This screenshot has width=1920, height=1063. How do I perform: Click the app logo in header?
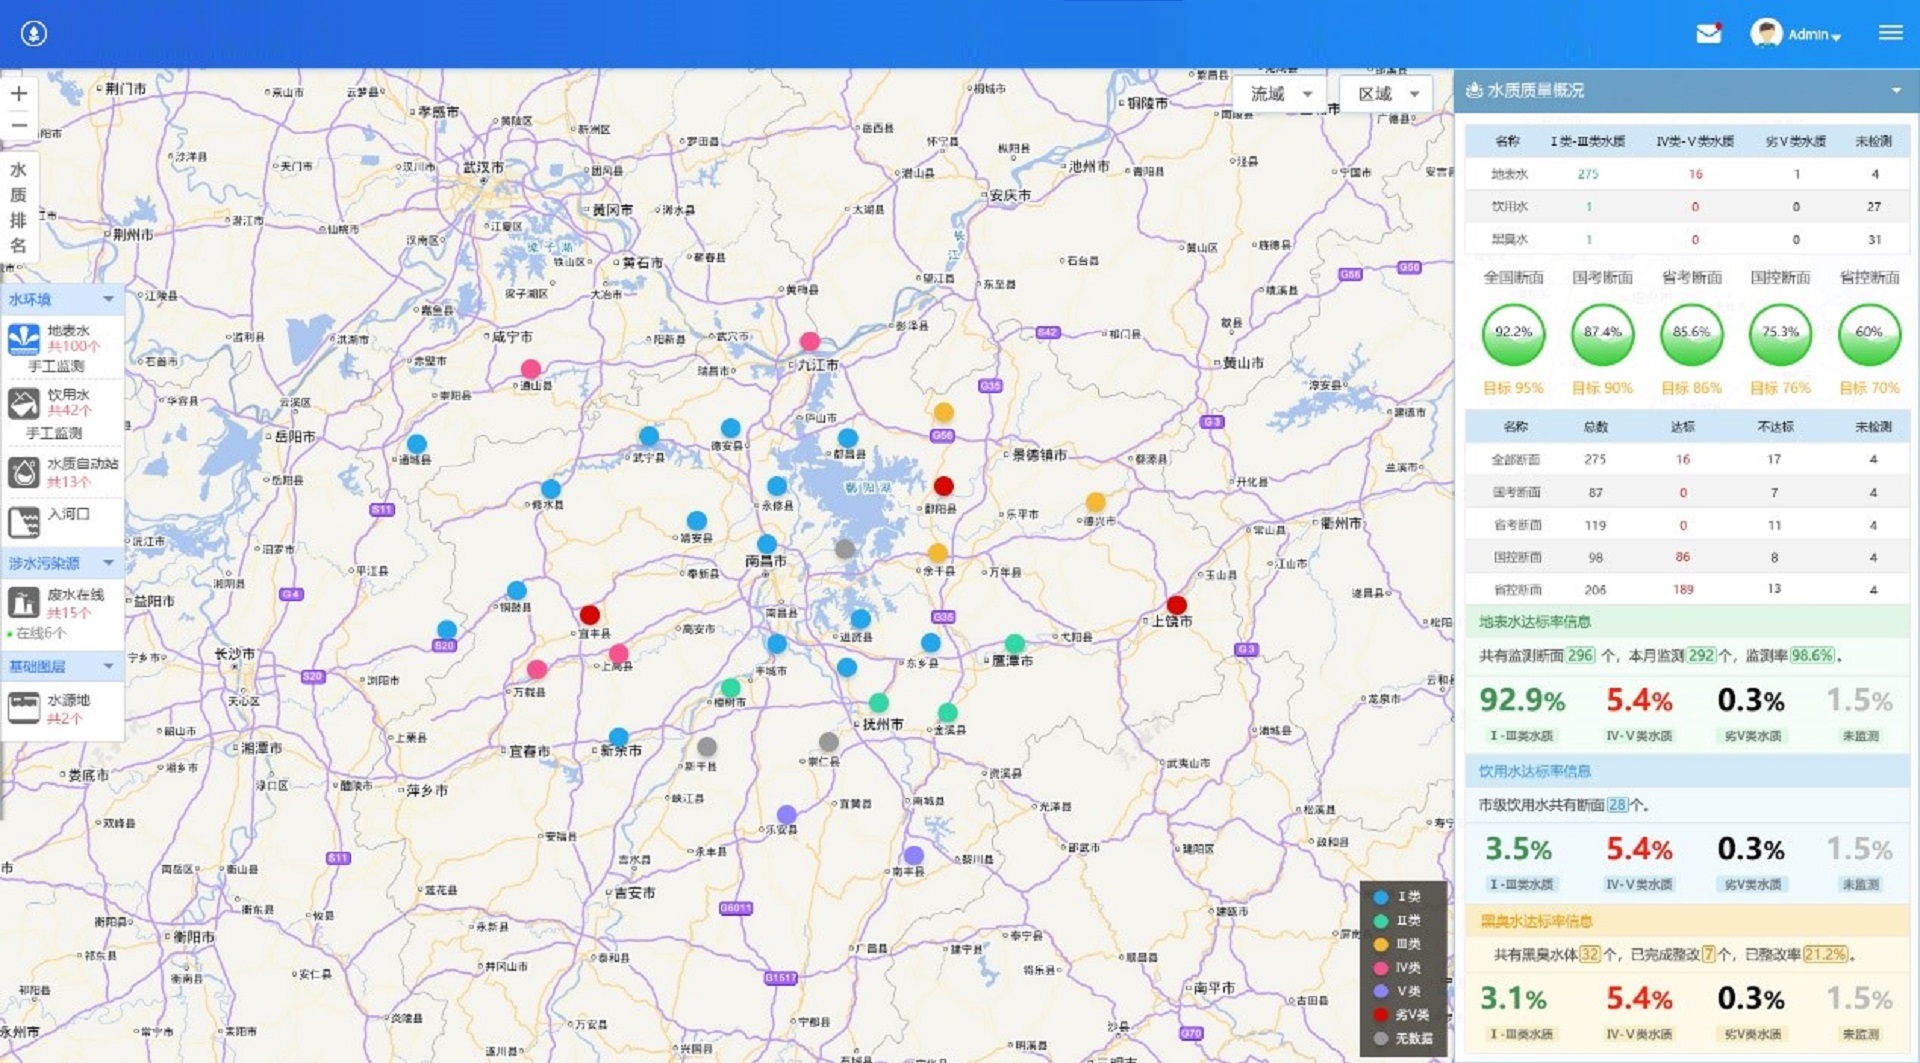[34, 34]
